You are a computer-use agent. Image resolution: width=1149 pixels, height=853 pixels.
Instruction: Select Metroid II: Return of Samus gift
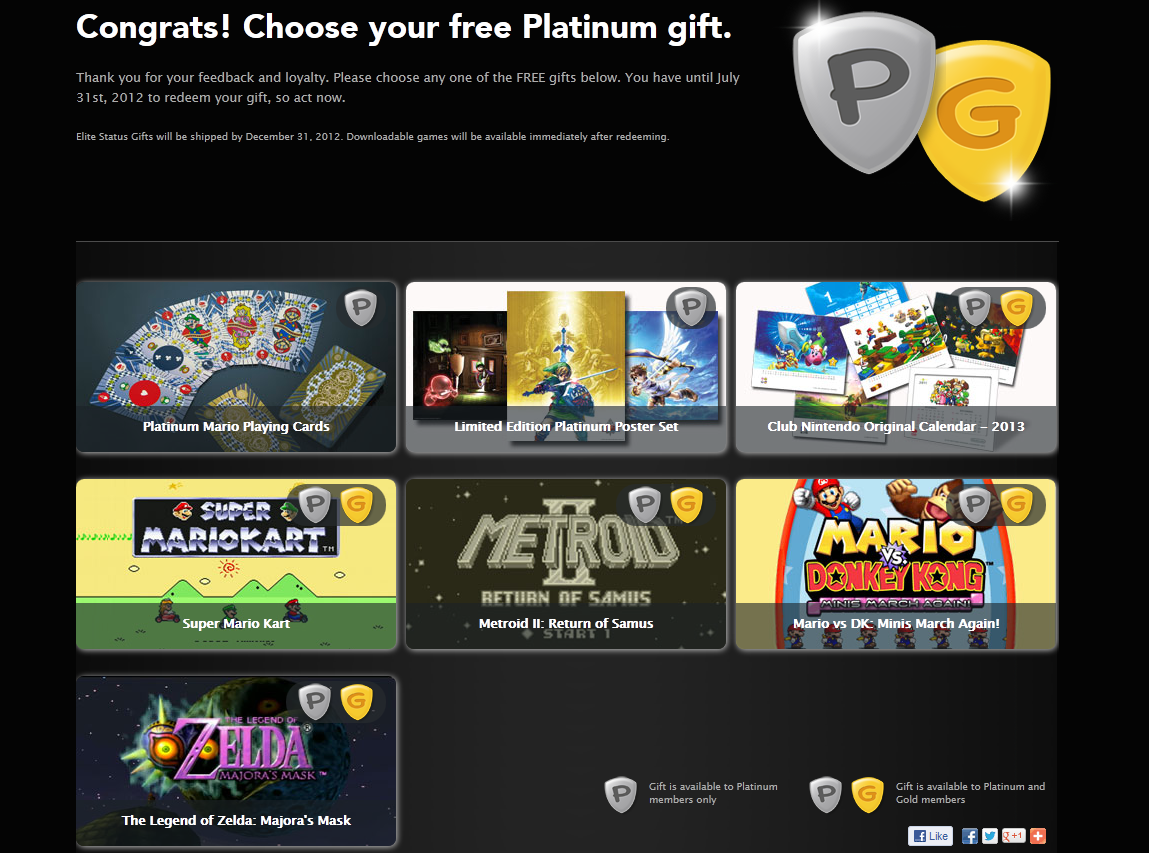[566, 564]
